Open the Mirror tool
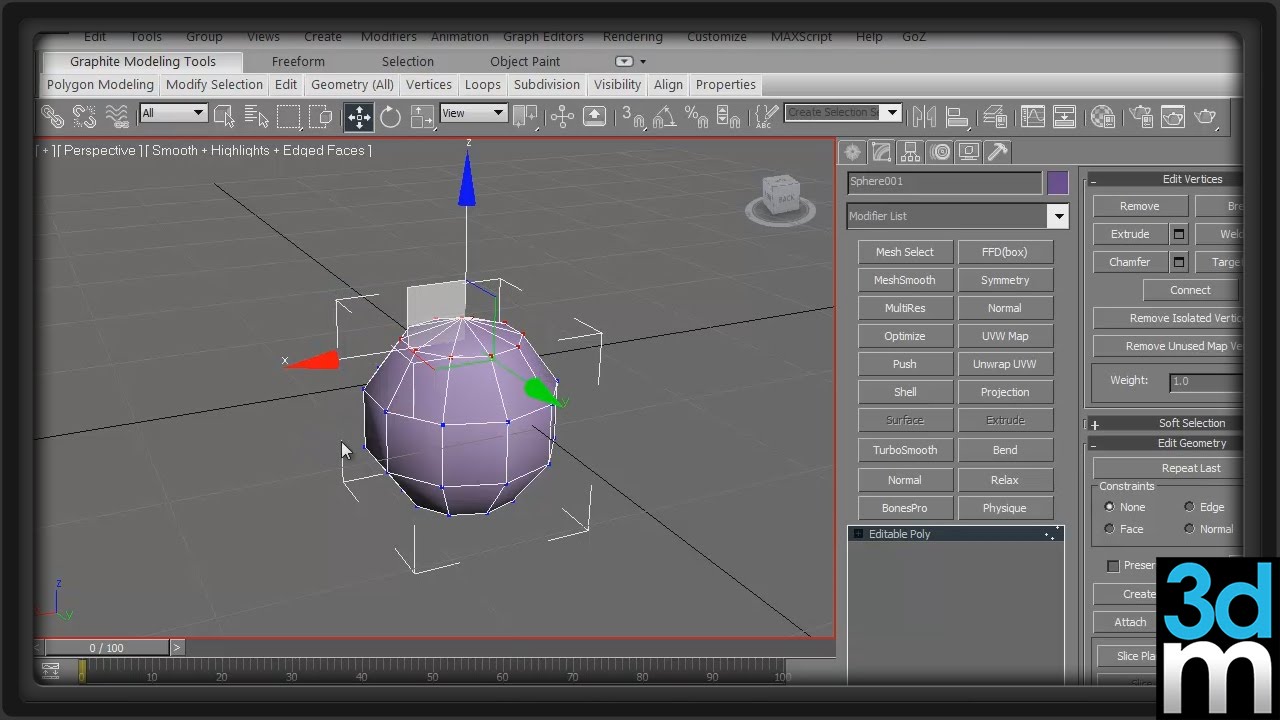The image size is (1280, 720). (x=923, y=117)
